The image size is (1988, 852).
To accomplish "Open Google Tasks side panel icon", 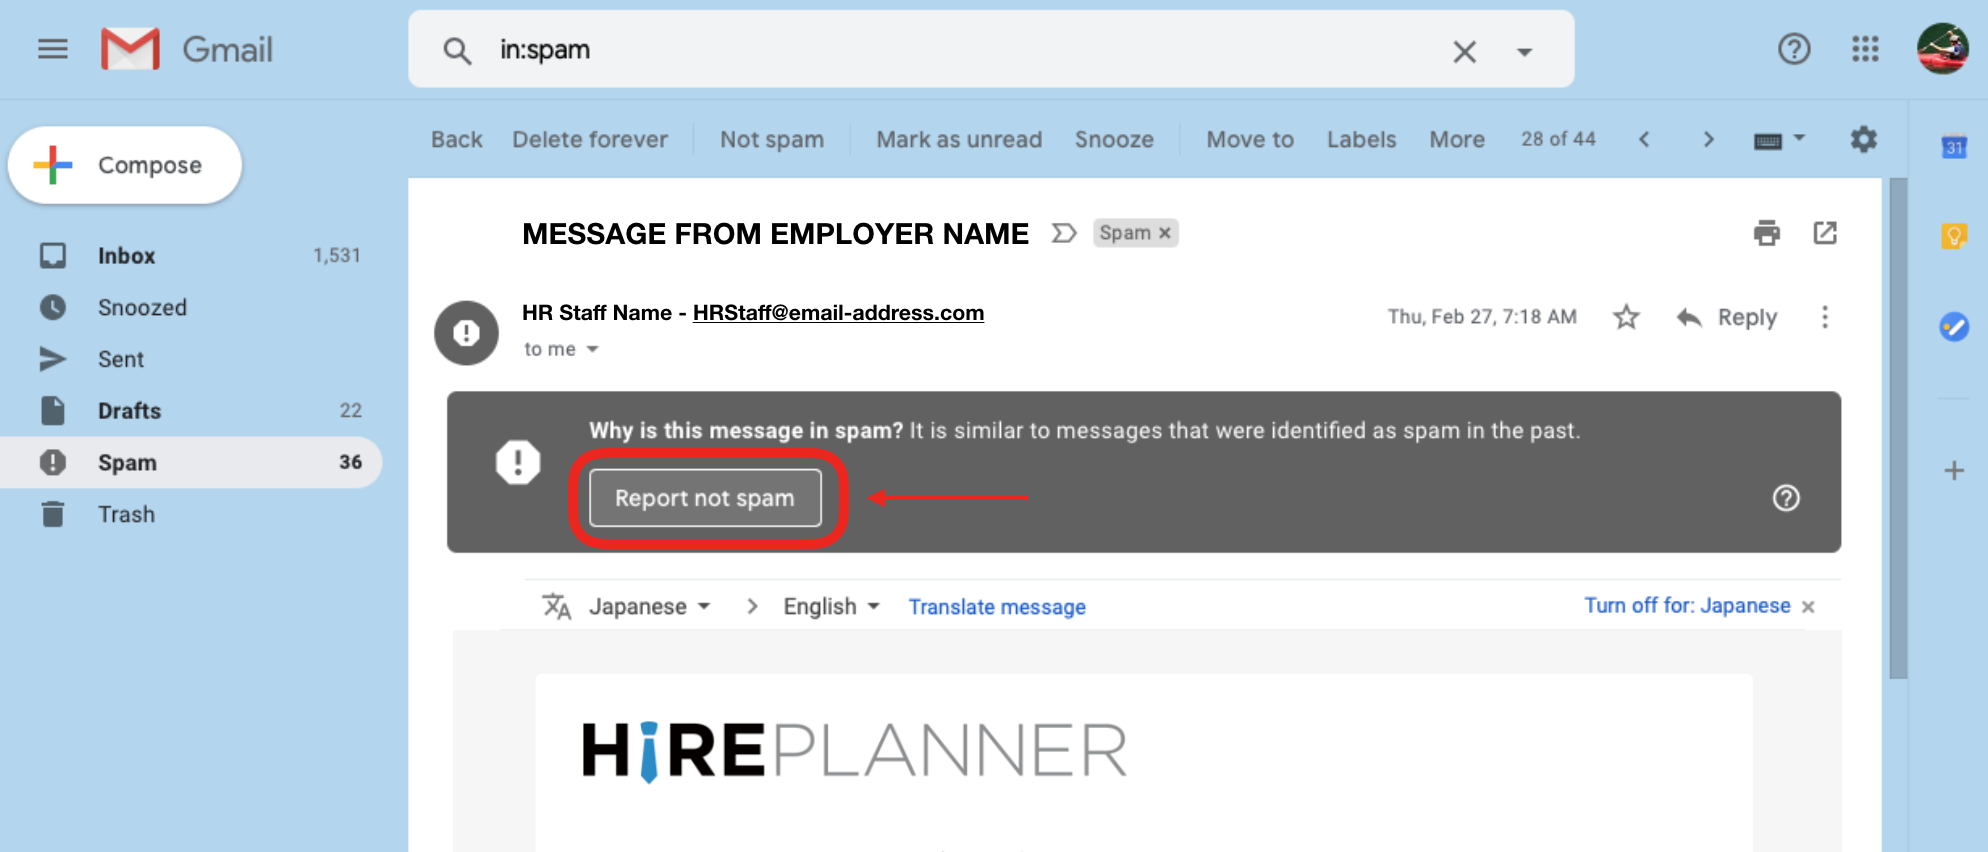I will [x=1954, y=326].
